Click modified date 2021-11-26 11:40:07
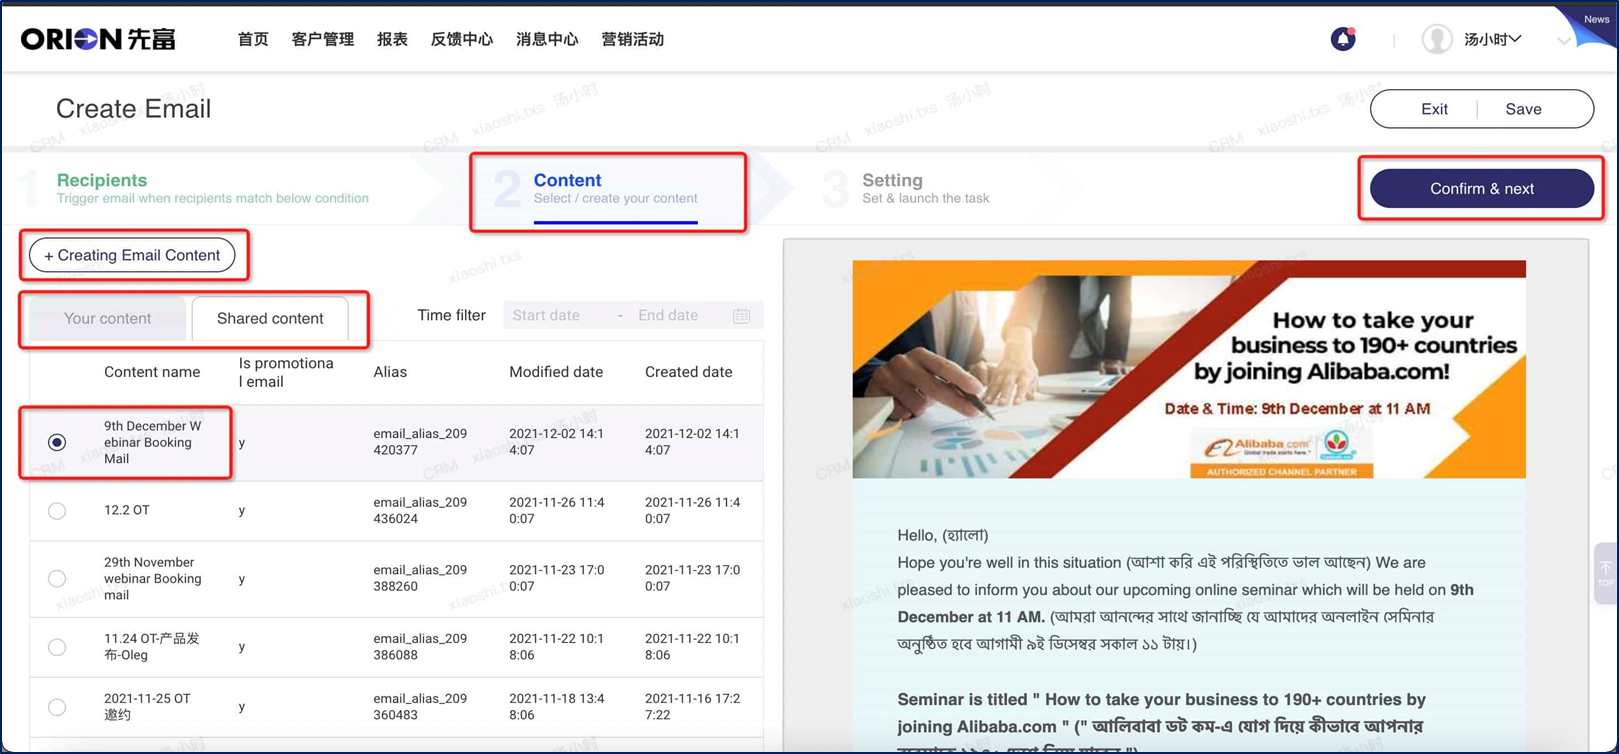 [557, 511]
